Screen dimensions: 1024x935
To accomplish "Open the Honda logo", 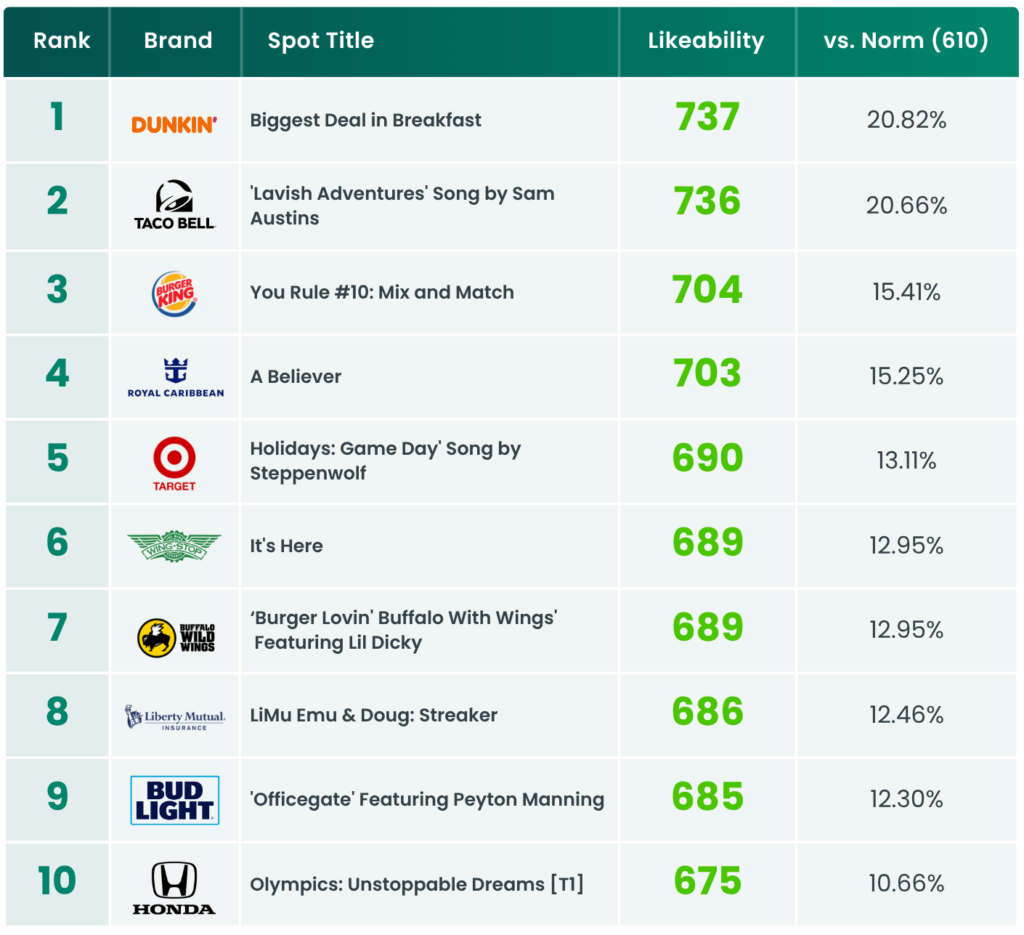I will tap(174, 887).
